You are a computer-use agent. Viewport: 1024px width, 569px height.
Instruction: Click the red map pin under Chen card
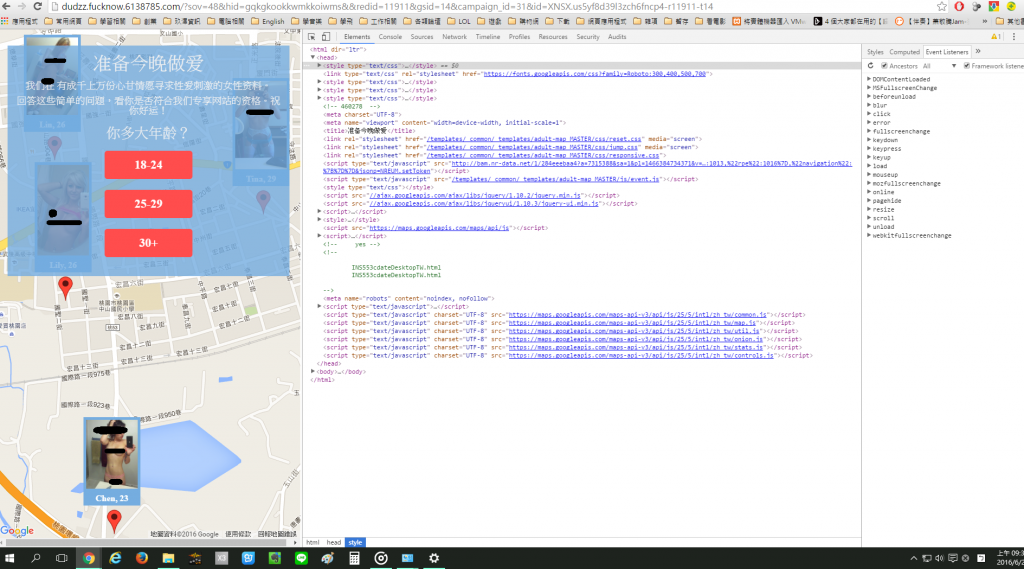(x=114, y=521)
